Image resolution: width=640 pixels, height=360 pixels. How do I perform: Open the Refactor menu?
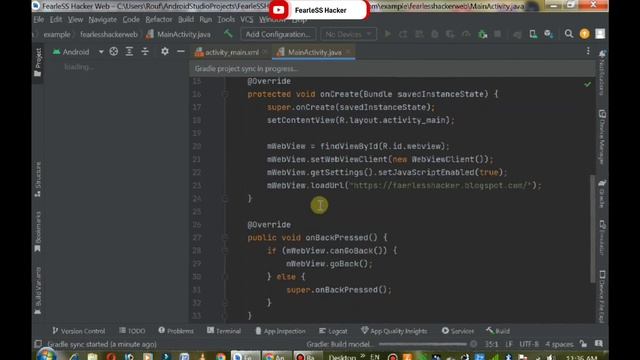click(159, 20)
